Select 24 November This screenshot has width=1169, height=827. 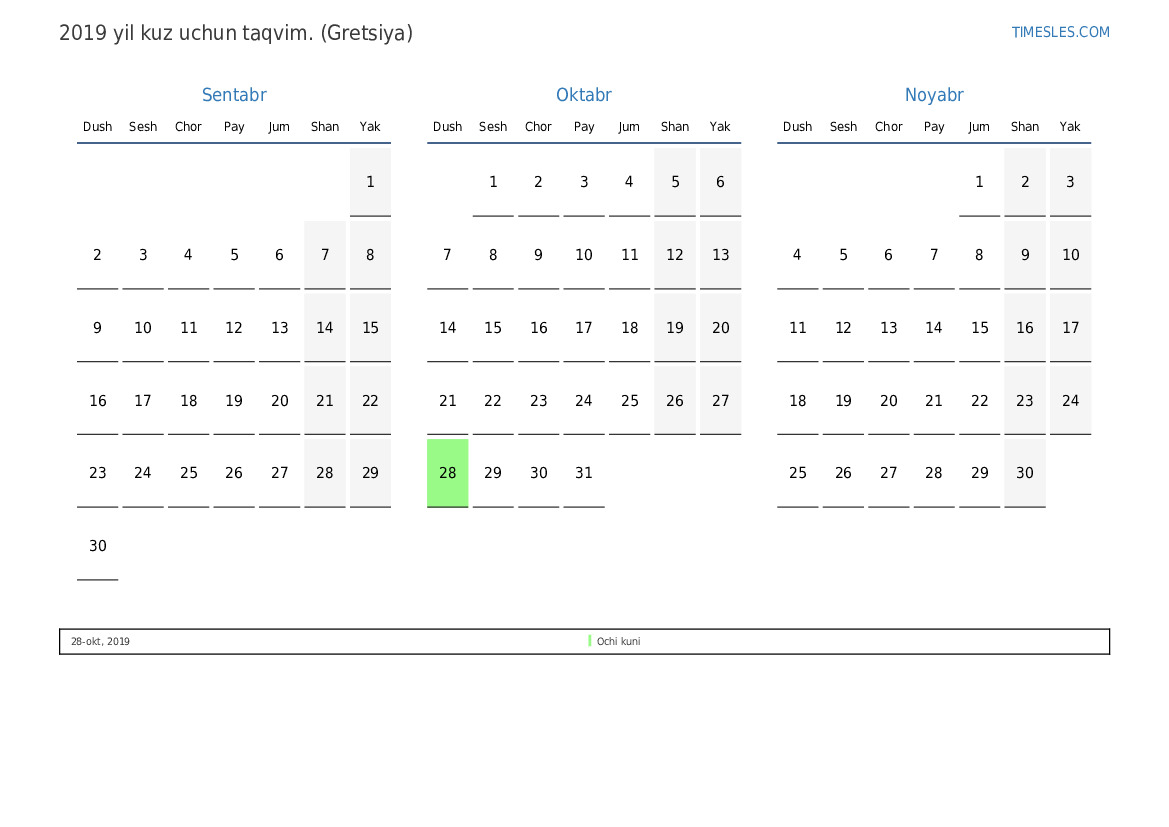click(x=1071, y=400)
